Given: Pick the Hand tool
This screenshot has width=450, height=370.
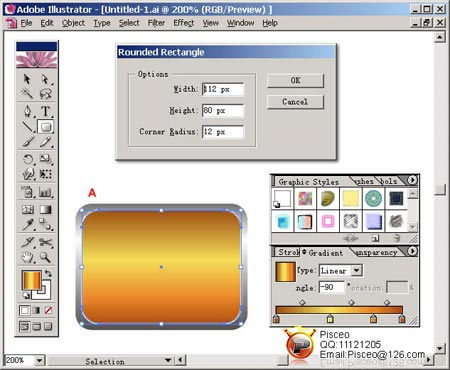Looking at the screenshot, I should pyautogui.click(x=27, y=257).
